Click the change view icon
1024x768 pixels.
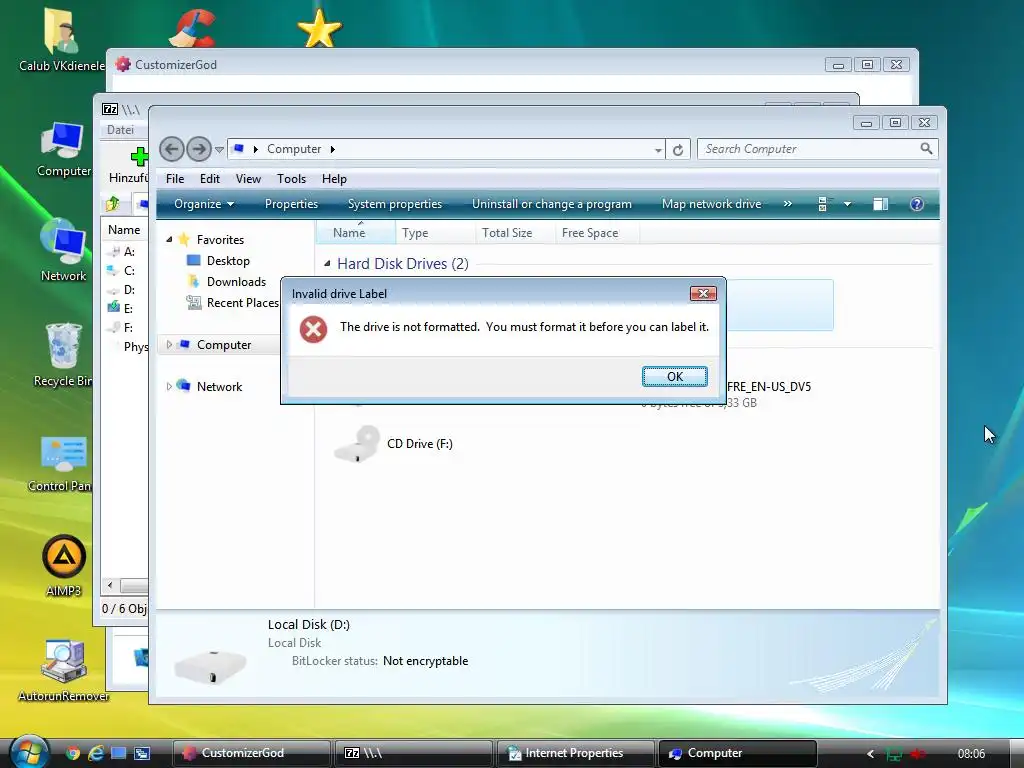823,204
